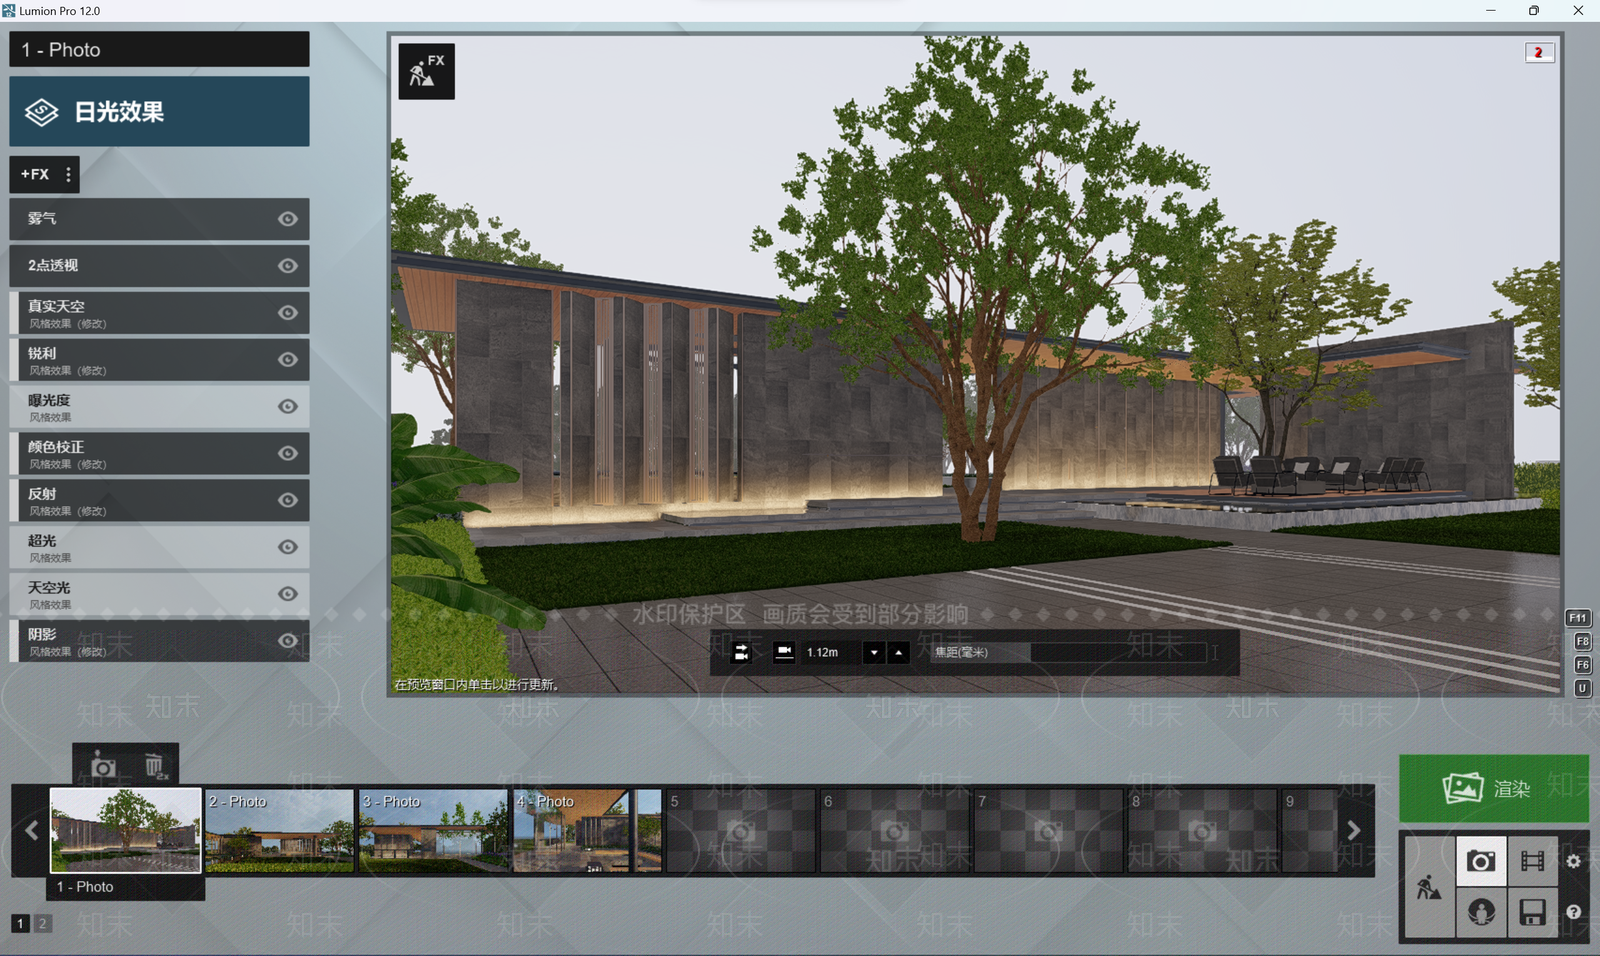Click the store camera viewpoint icon
1600x956 pixels.
coord(103,766)
